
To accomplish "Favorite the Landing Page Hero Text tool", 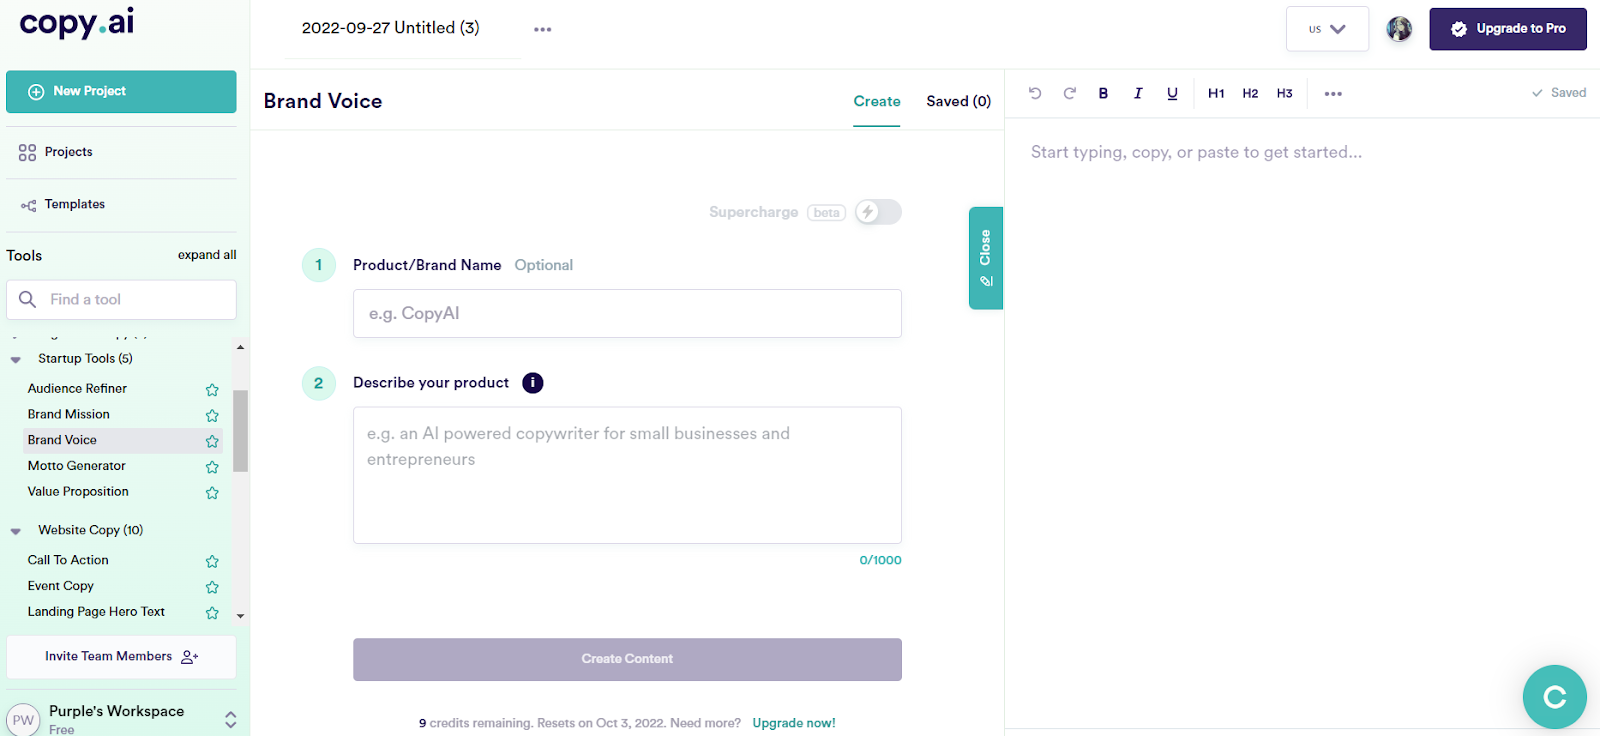I will [212, 613].
